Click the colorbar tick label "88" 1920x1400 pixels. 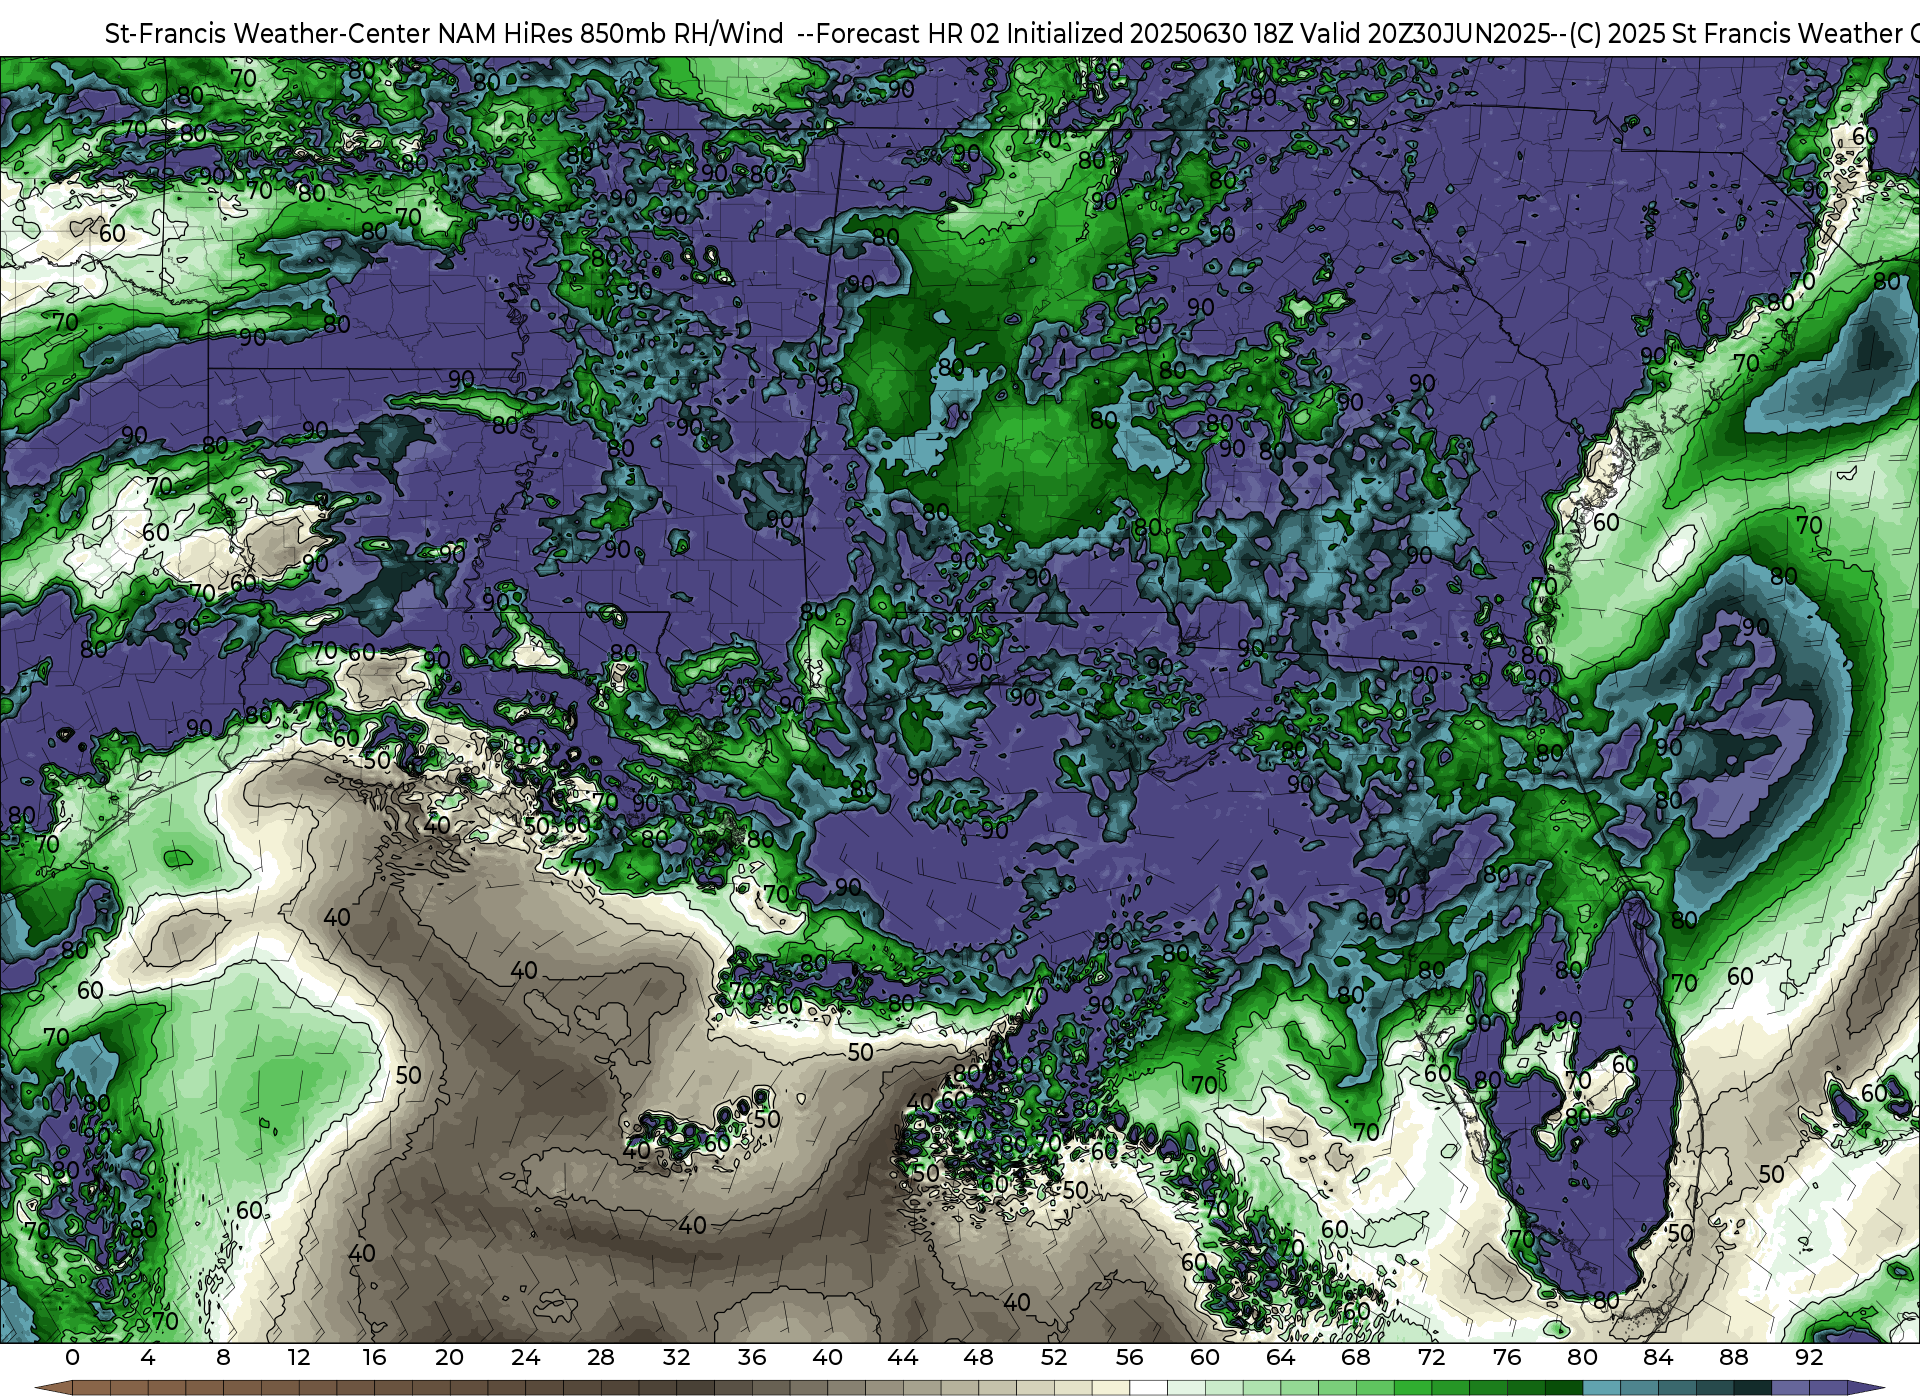[1733, 1358]
